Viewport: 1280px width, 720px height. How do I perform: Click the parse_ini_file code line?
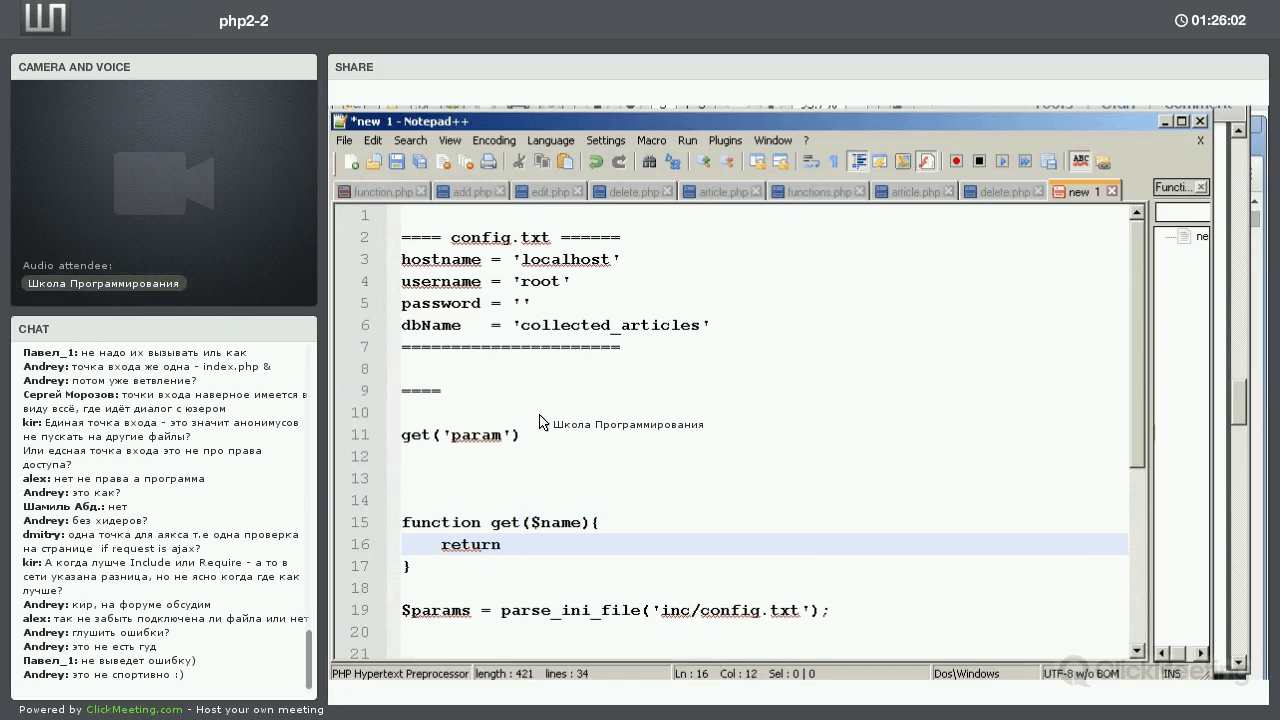[615, 610]
